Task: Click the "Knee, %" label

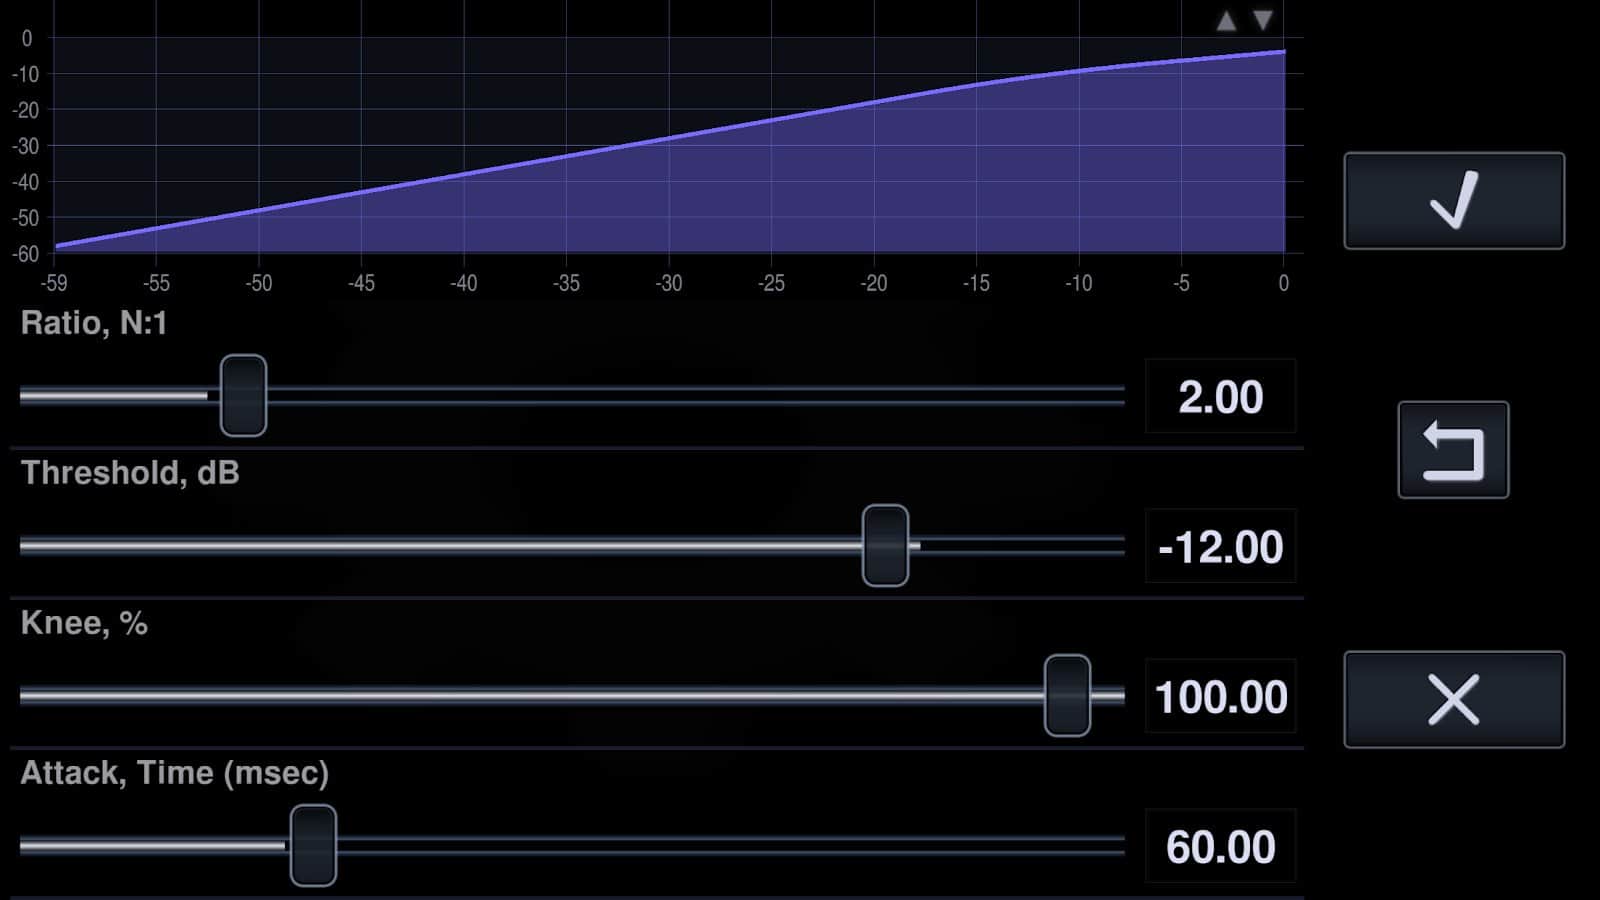Action: point(84,623)
